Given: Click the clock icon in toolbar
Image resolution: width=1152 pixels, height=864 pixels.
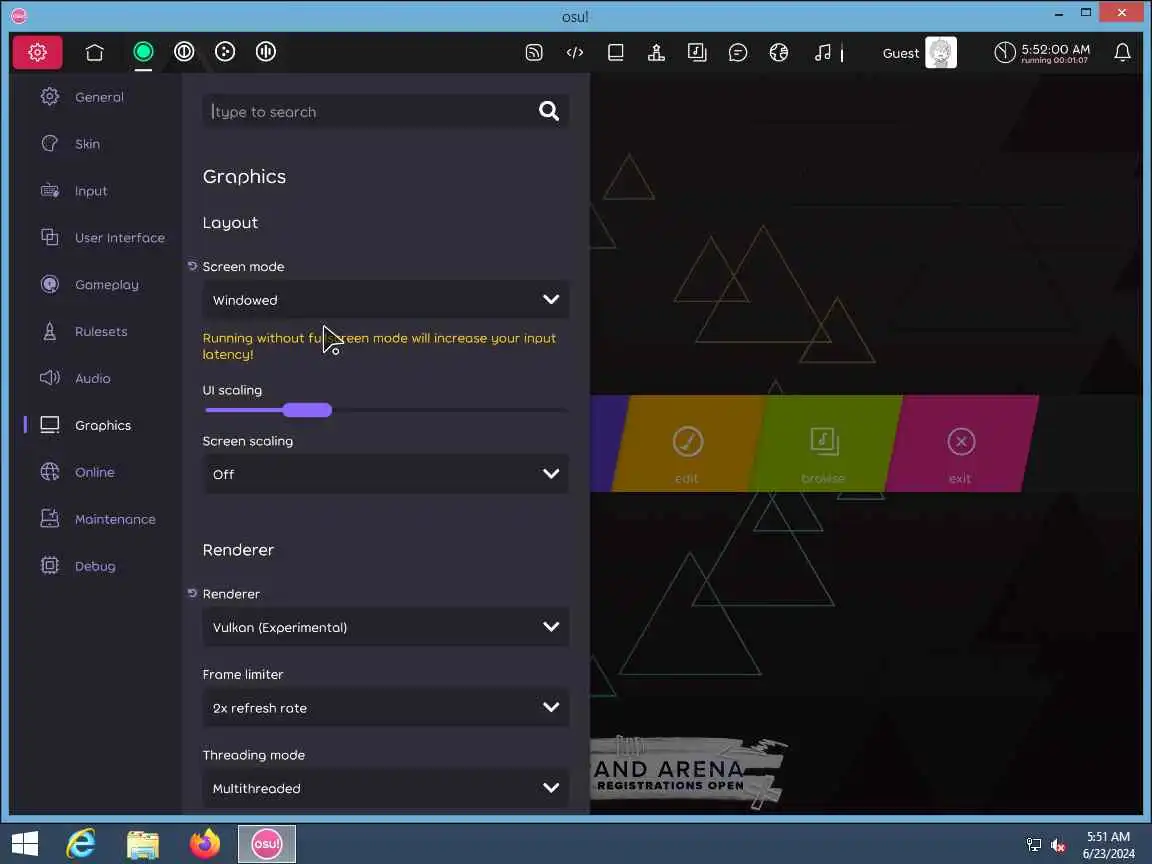Looking at the screenshot, I should pos(1004,52).
